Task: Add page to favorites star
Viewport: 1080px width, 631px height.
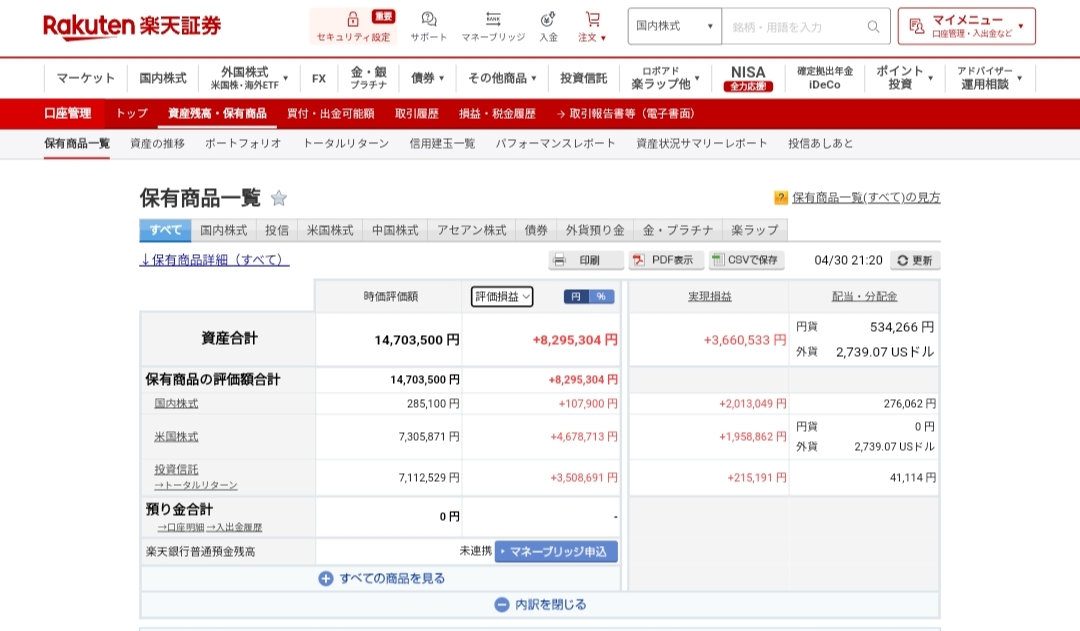Action: pos(279,198)
